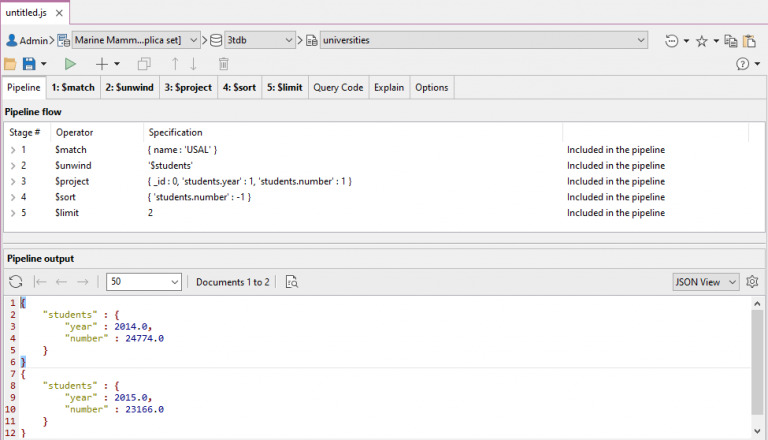Viewport: 768px width, 440px height.
Task: Open output settings gear icon
Action: (x=752, y=282)
